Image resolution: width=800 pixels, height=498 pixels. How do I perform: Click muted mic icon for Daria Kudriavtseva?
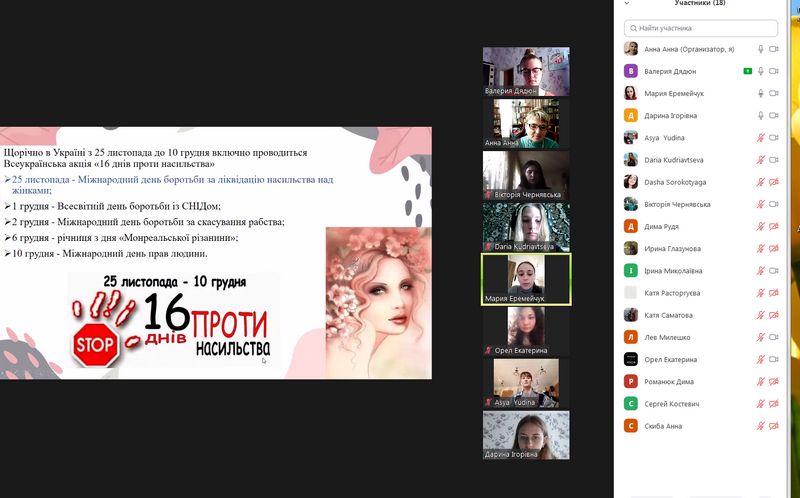[x=760, y=160]
